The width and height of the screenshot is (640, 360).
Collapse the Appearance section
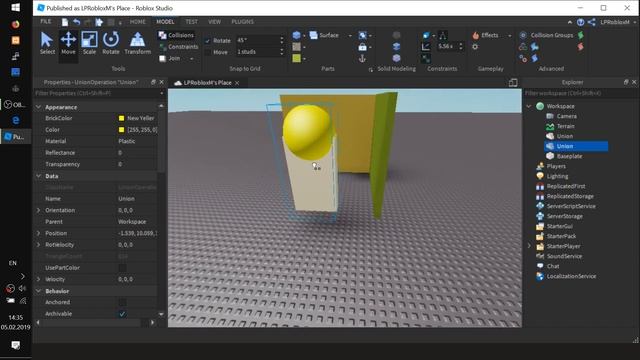click(38, 107)
